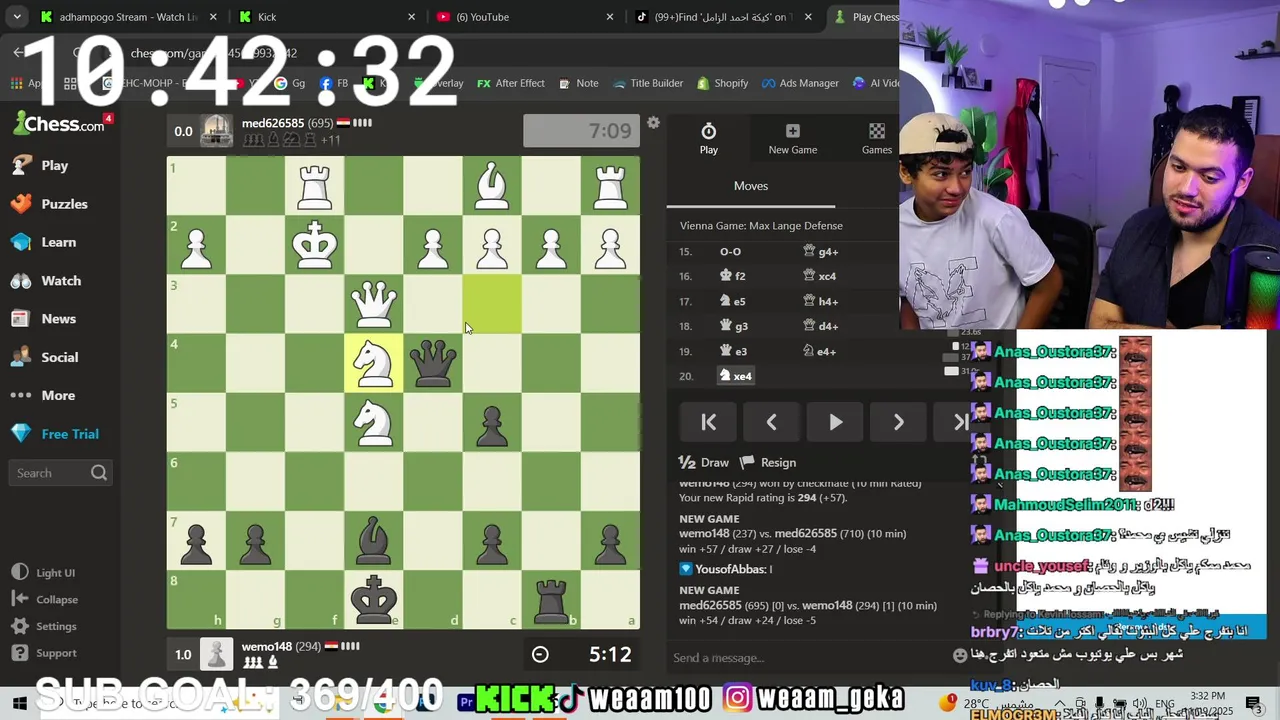Open News in the sidebar
The width and height of the screenshot is (1280, 720).
(44, 319)
